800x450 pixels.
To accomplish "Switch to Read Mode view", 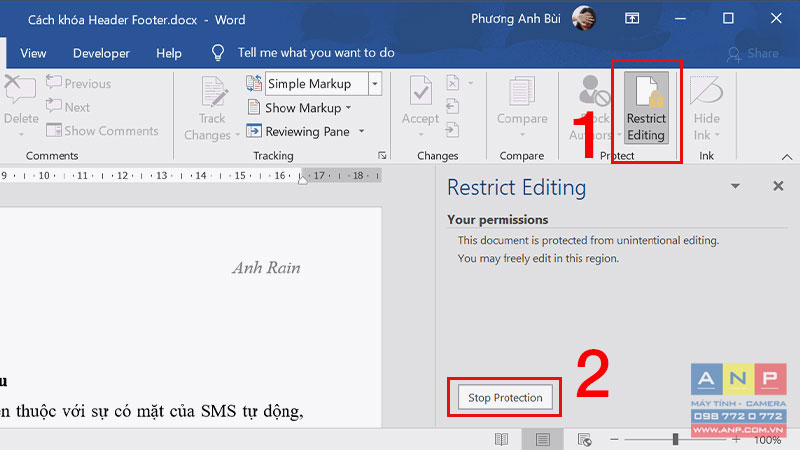I will click(502, 439).
